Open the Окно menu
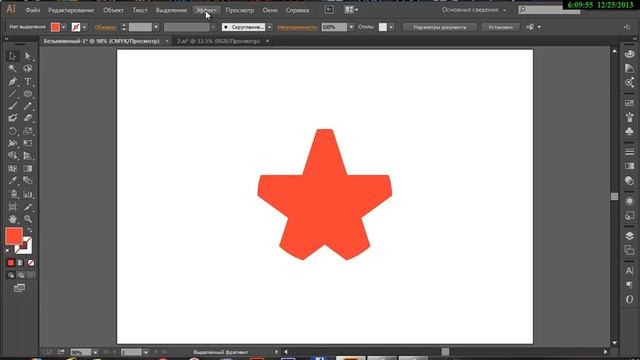The width and height of the screenshot is (640, 360). [x=270, y=10]
